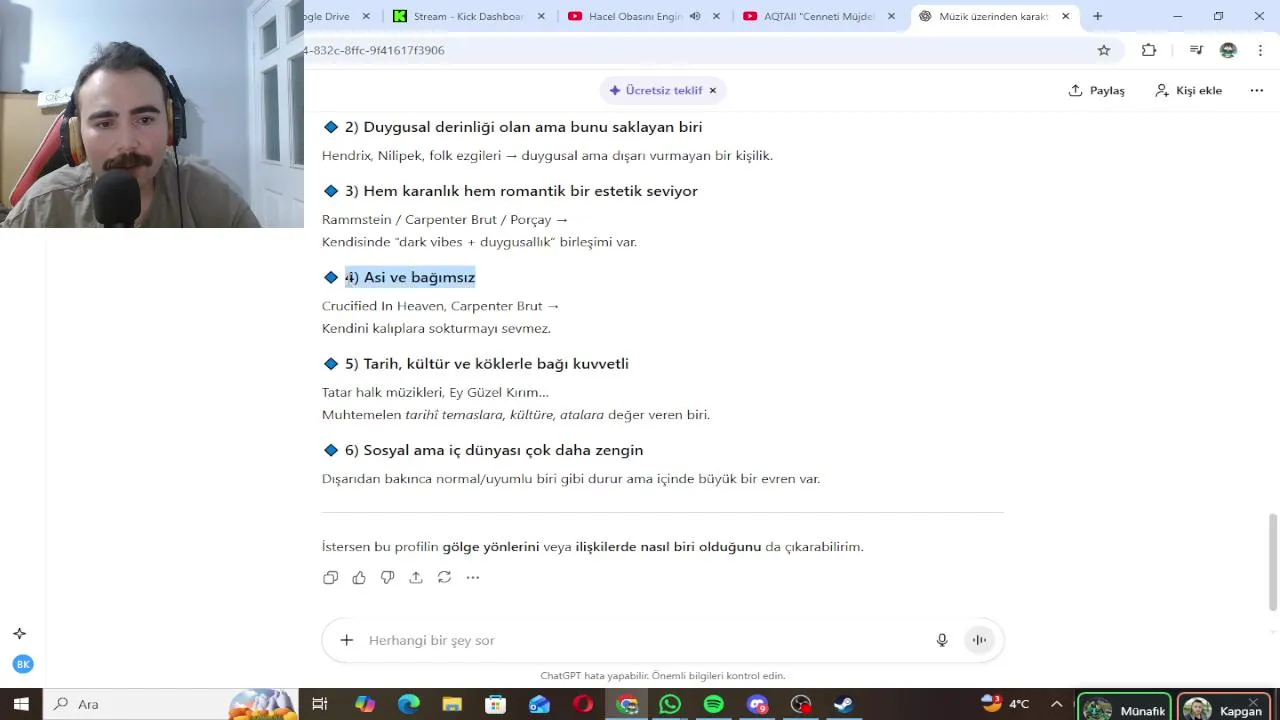Screen dimensions: 1280x720
Task: Open conversation options ellipsis
Action: (x=1257, y=90)
